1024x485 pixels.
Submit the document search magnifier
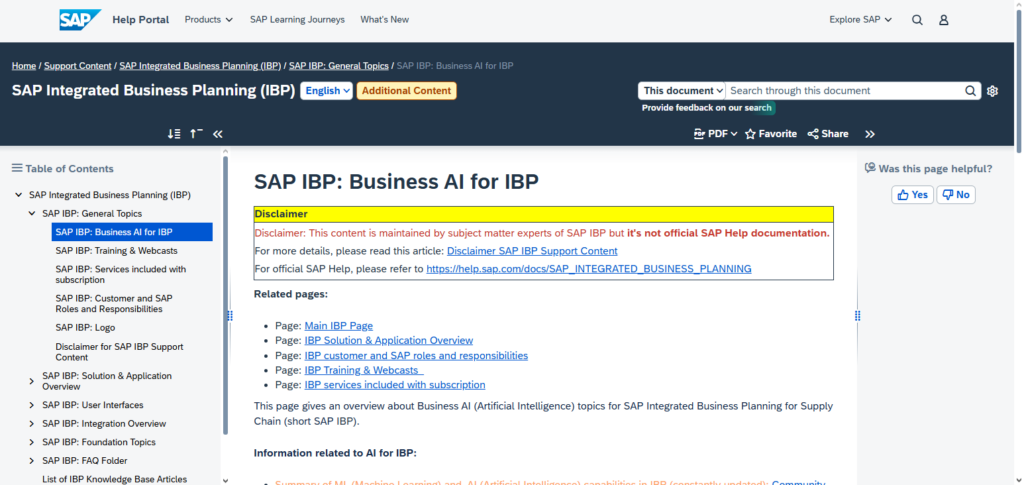pos(970,91)
